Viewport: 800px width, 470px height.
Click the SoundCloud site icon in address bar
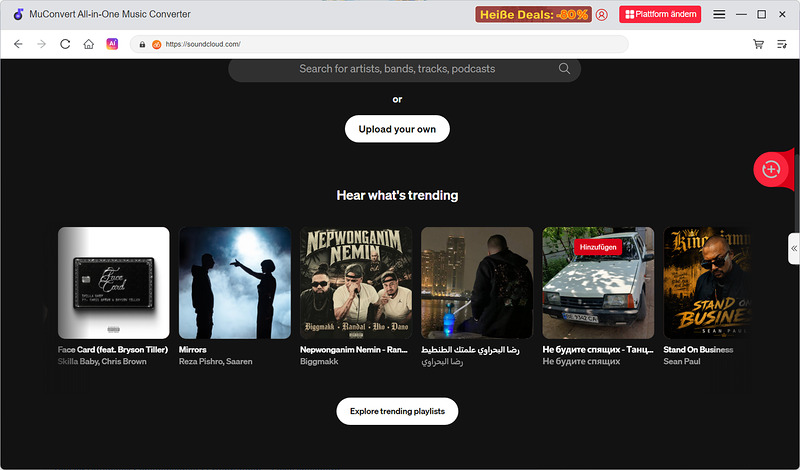[x=157, y=44]
